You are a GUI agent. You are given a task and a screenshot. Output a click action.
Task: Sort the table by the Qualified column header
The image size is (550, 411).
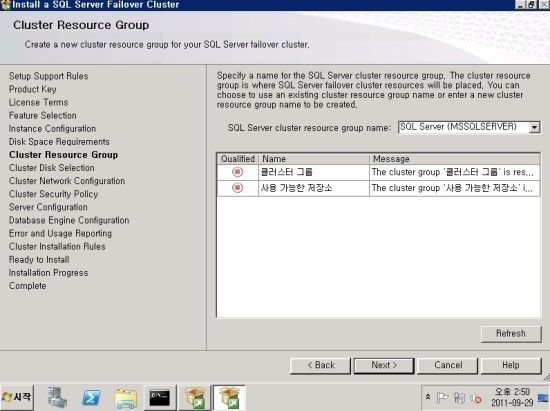pos(238,159)
